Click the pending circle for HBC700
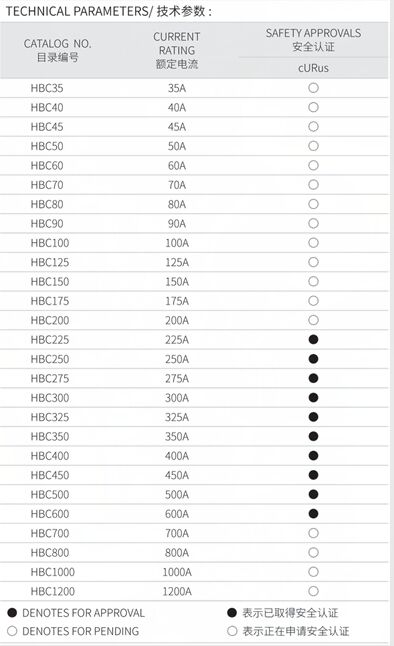This screenshot has width=394, height=646. click(x=313, y=533)
